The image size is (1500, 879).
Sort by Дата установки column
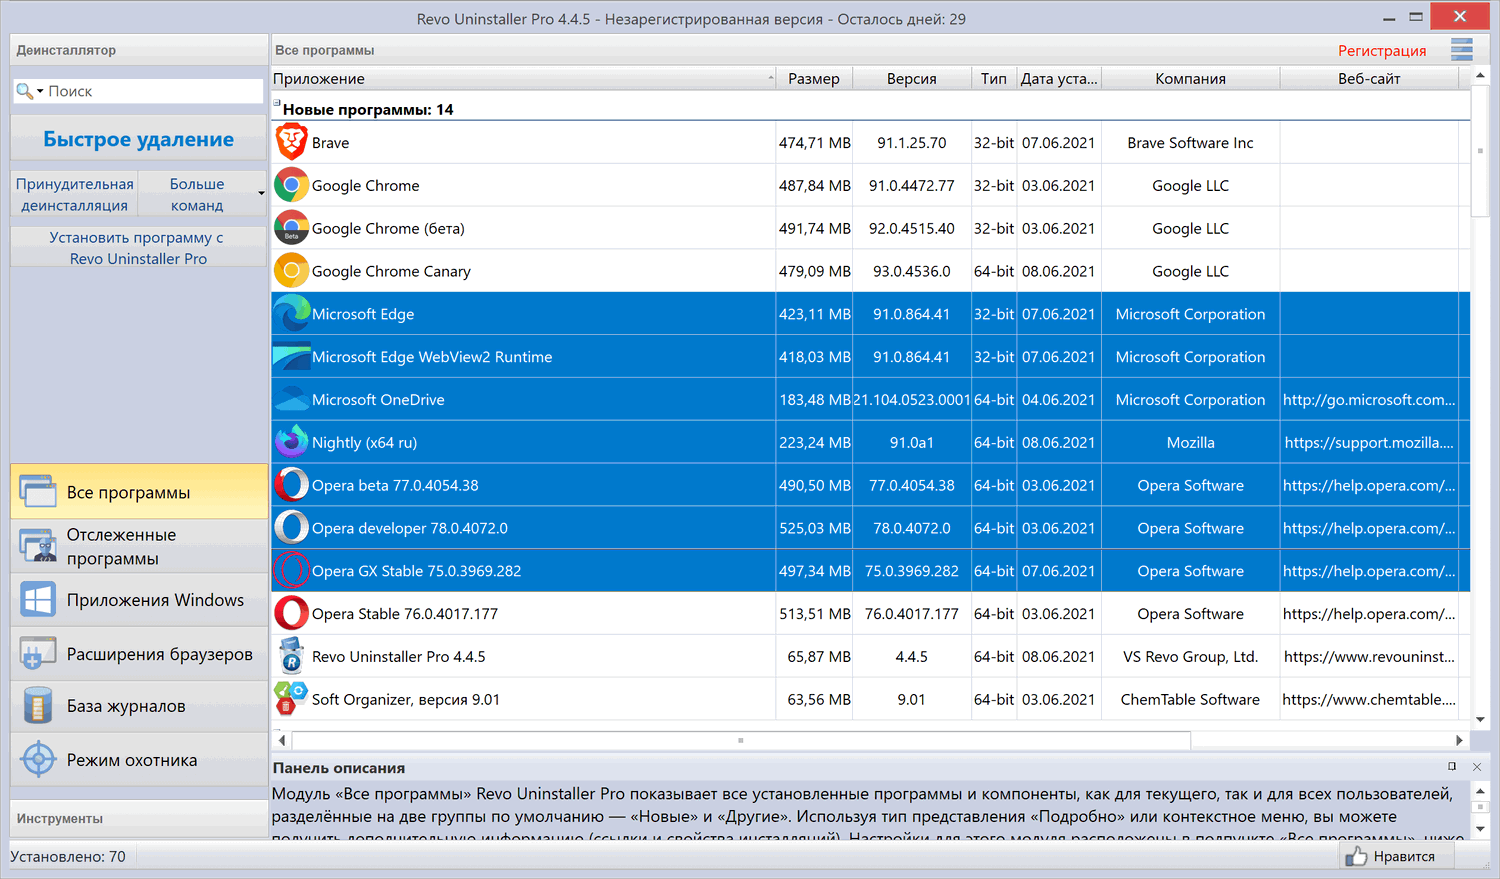pos(1059,78)
